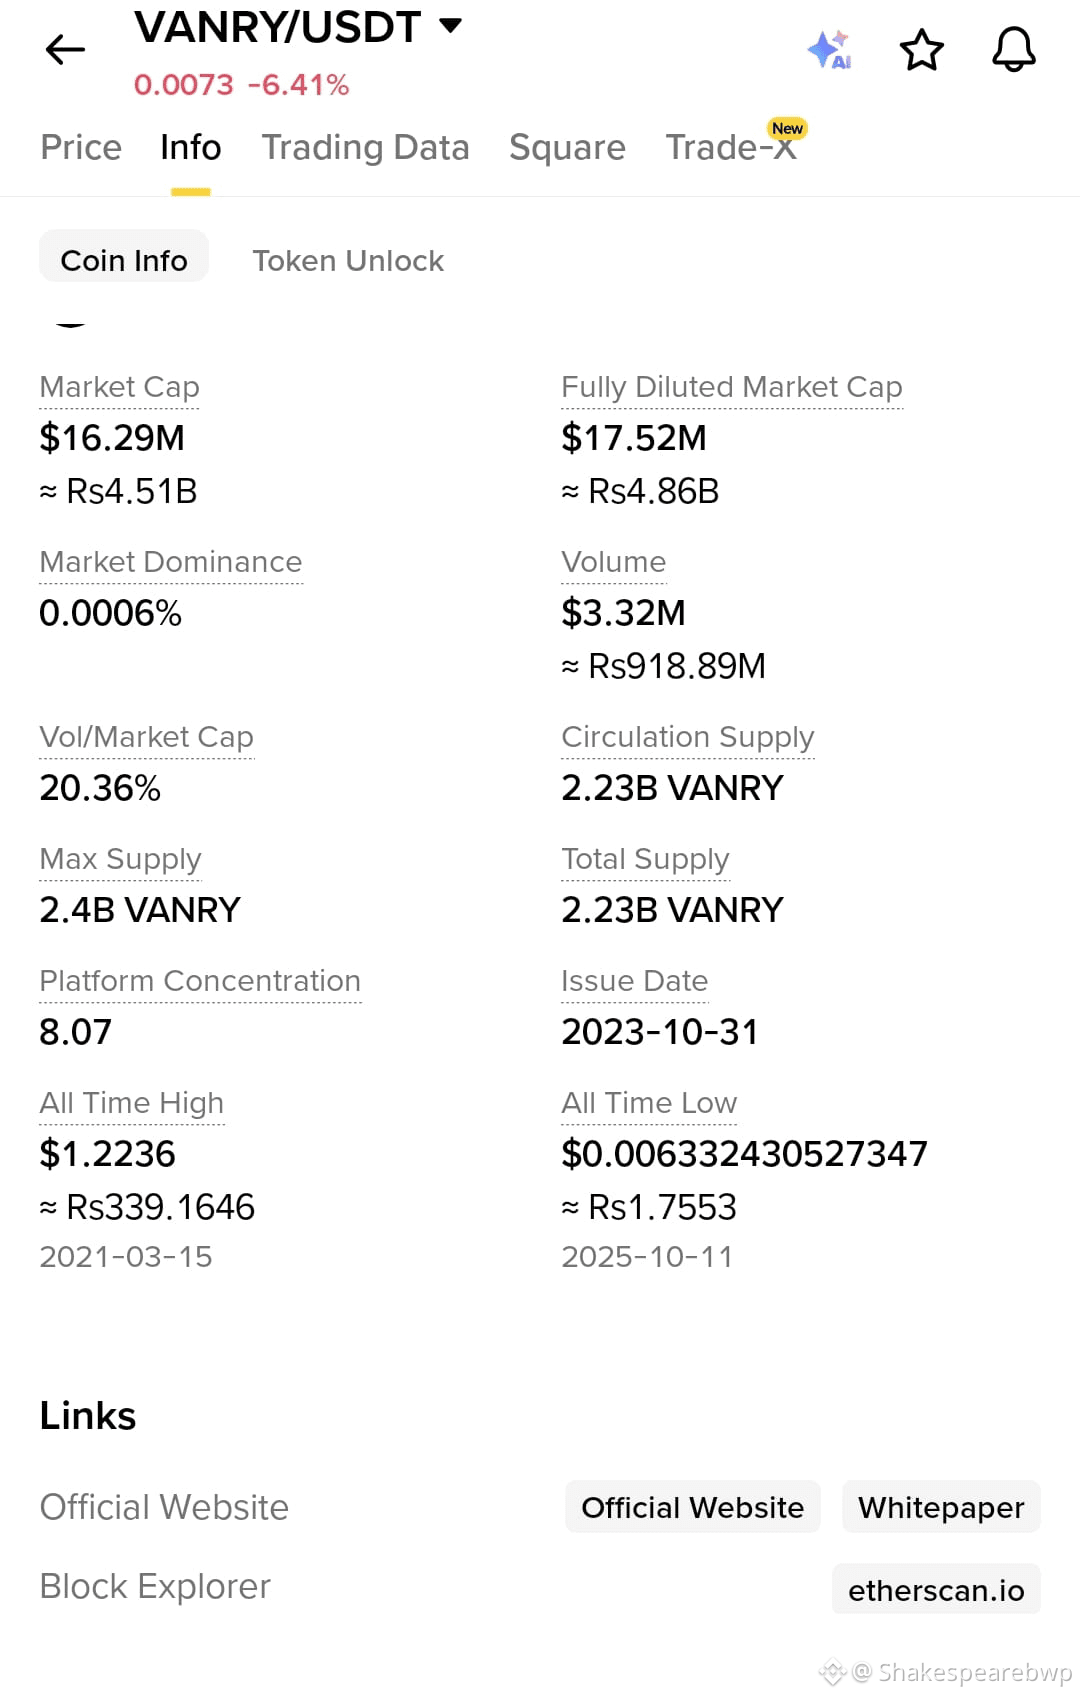Show the All Time High explanation
The image size is (1080, 1697).
point(131,1103)
